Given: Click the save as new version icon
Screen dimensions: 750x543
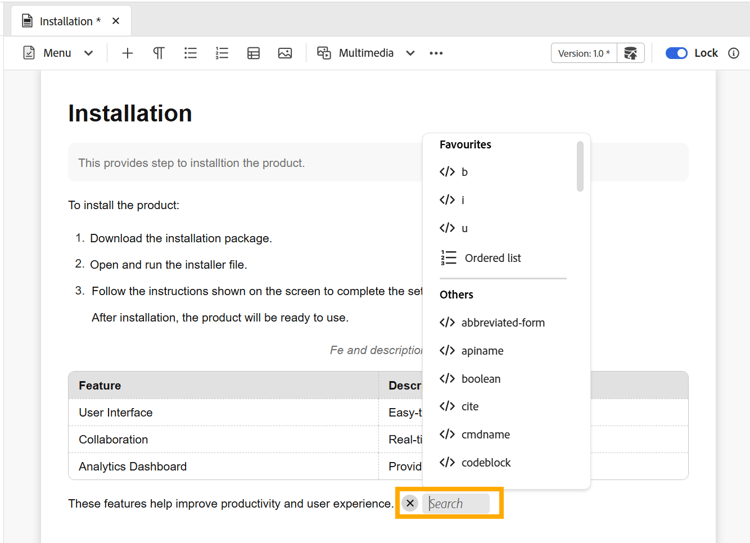Looking at the screenshot, I should (631, 53).
